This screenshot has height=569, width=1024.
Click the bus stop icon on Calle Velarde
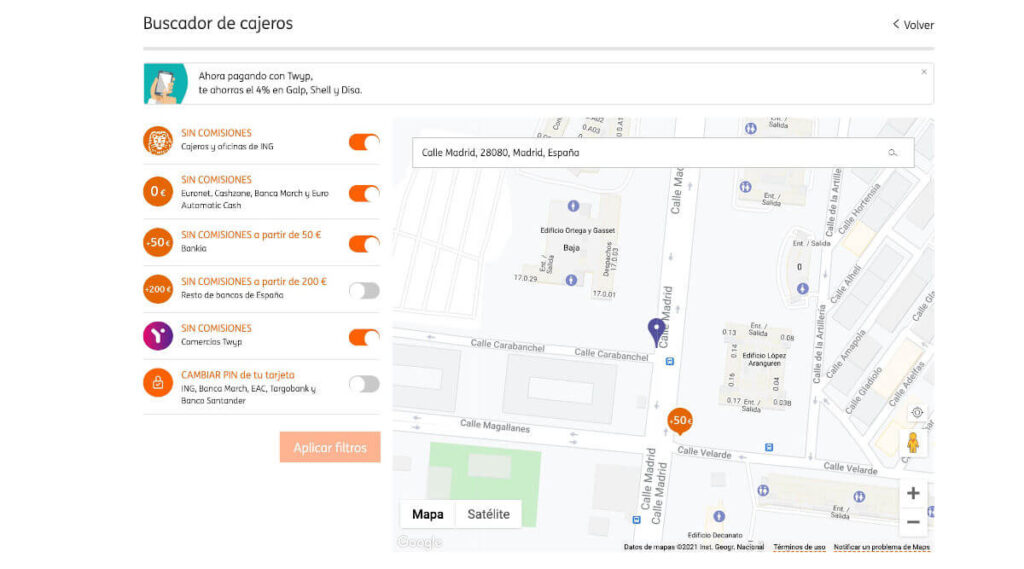click(769, 447)
